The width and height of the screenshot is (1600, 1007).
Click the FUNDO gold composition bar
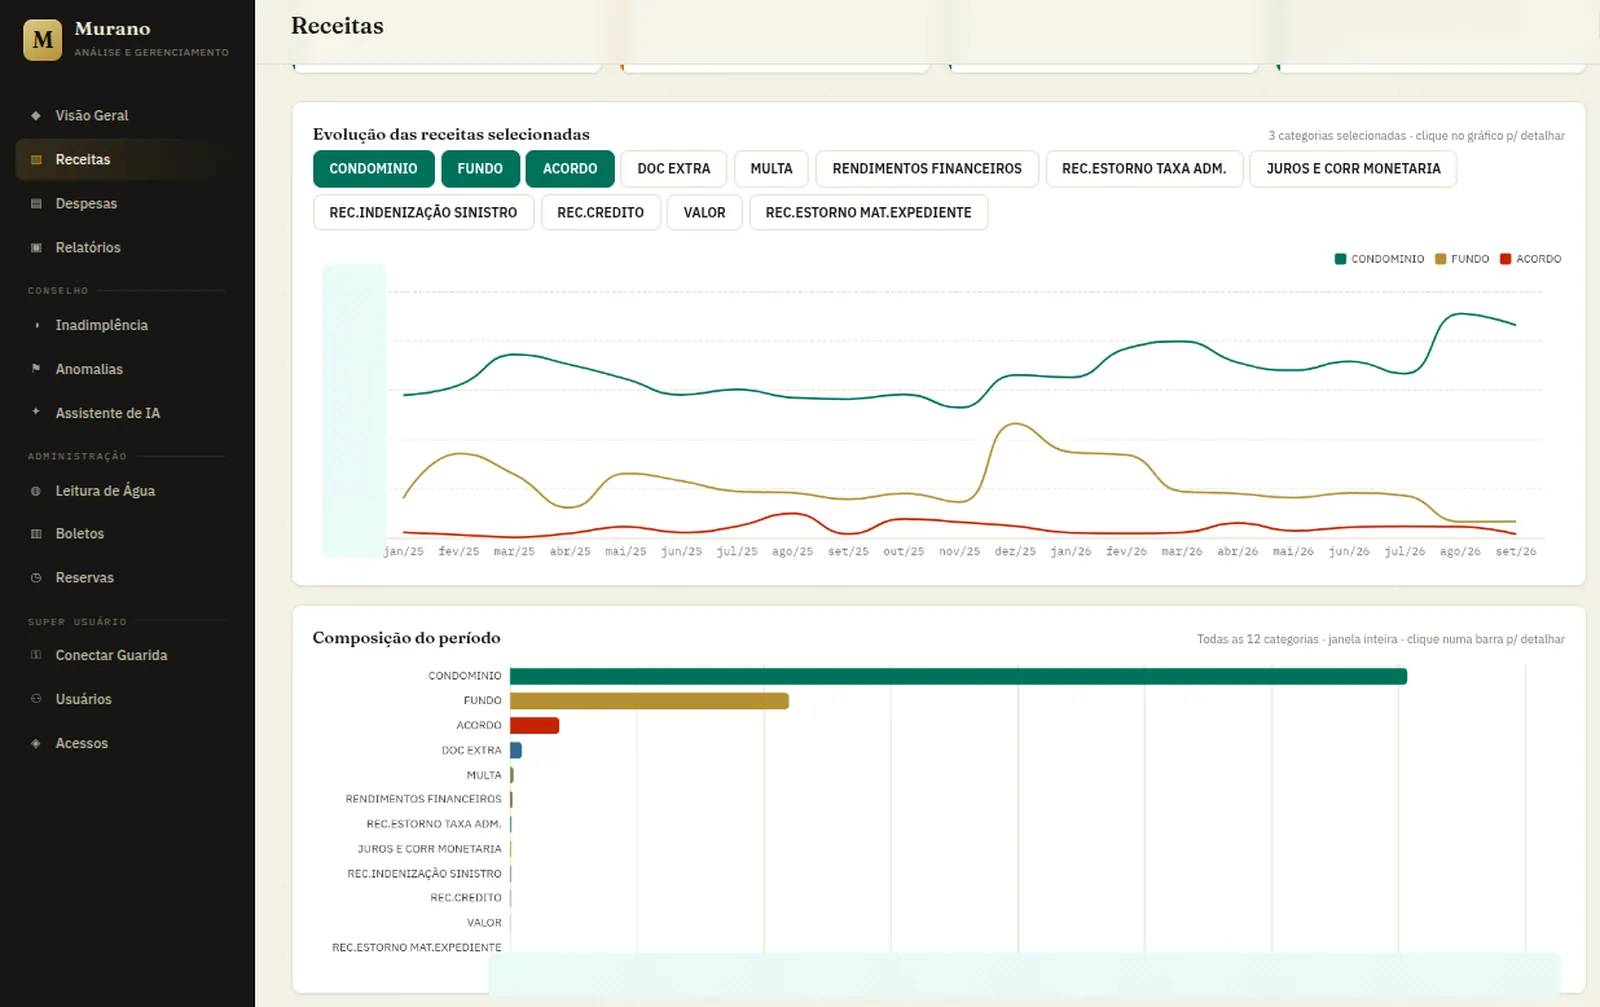[649, 701]
